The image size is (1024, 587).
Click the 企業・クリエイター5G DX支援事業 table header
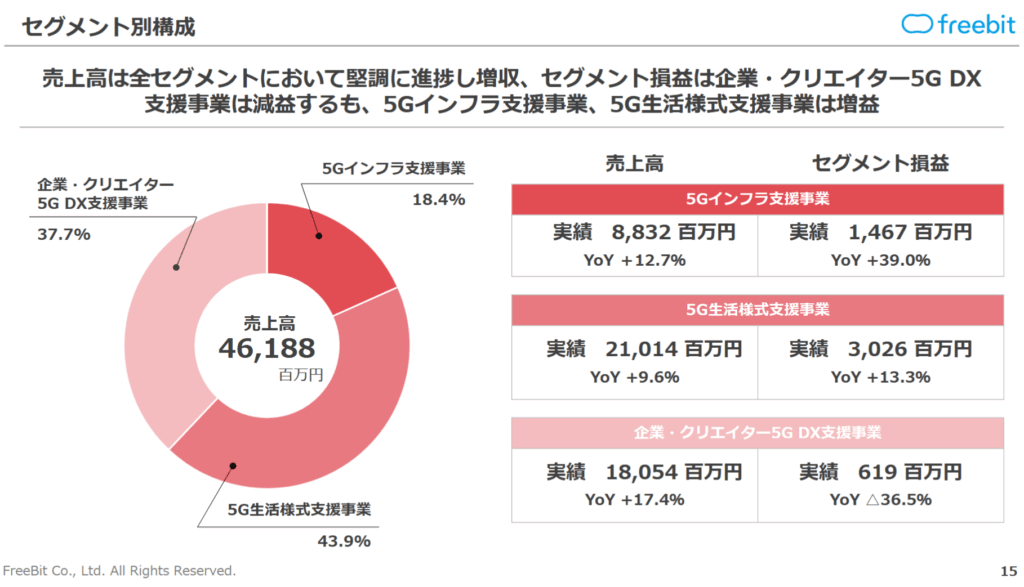point(757,433)
